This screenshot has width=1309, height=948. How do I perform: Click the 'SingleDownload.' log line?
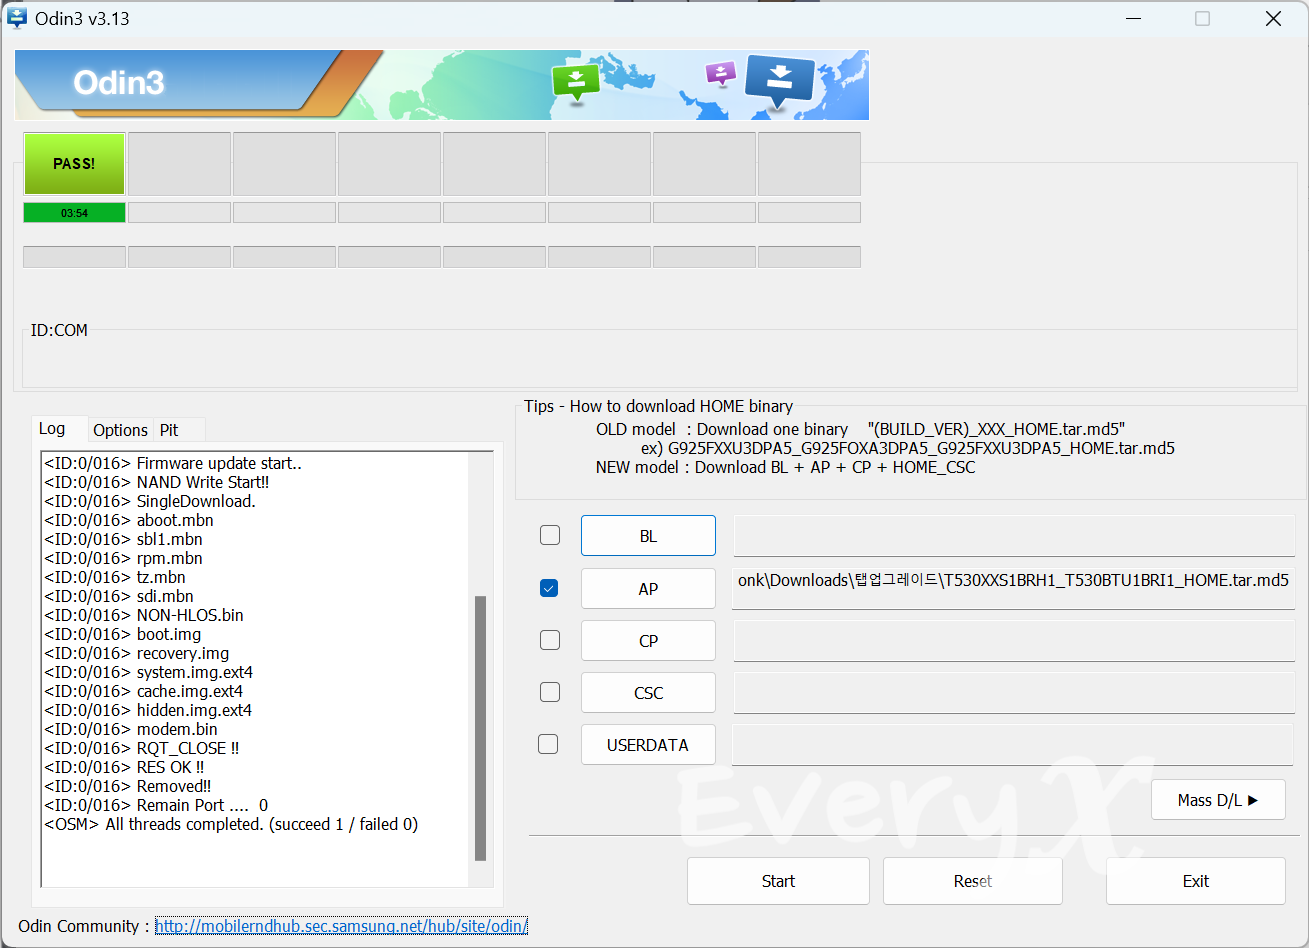click(x=150, y=501)
